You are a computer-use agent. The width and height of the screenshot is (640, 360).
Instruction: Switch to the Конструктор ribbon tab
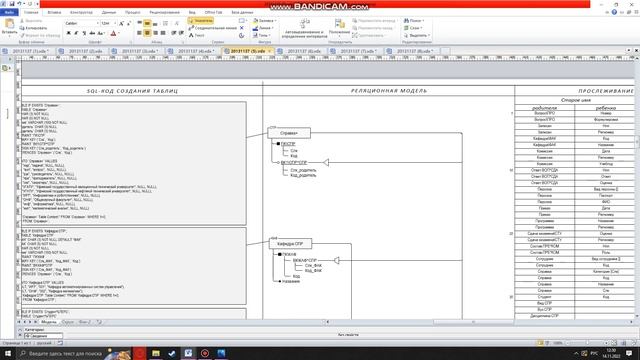(x=81, y=13)
